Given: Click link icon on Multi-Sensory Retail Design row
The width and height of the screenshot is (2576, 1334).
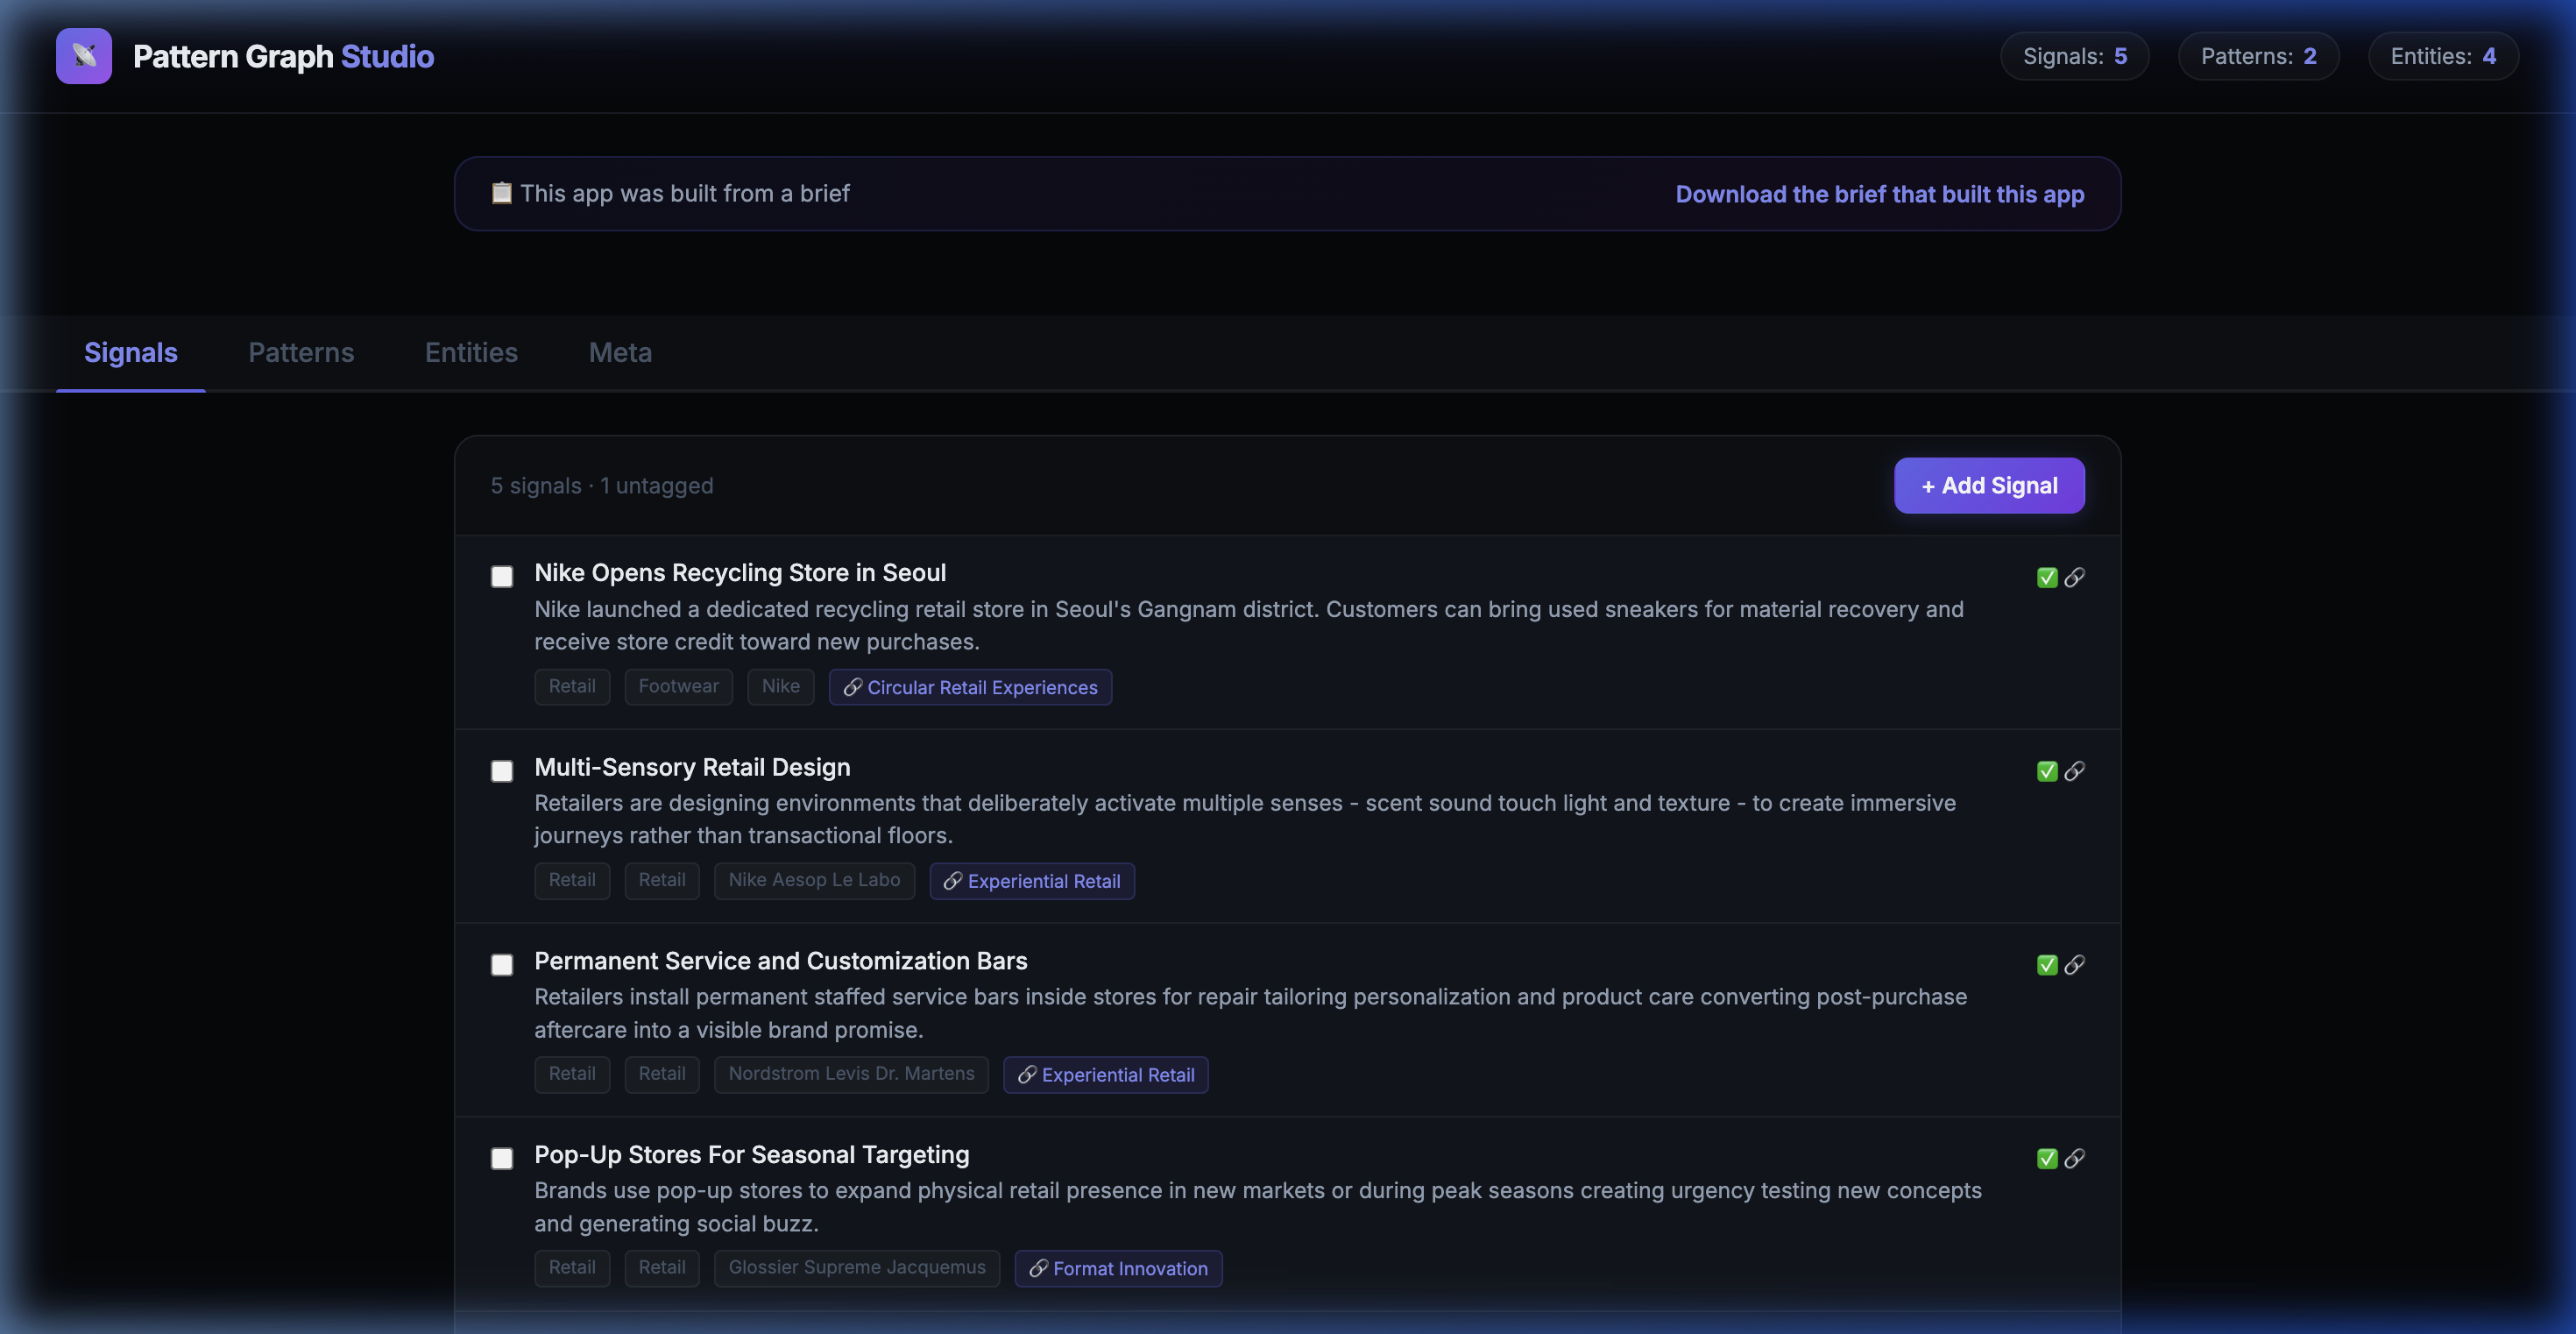Looking at the screenshot, I should tap(2074, 771).
